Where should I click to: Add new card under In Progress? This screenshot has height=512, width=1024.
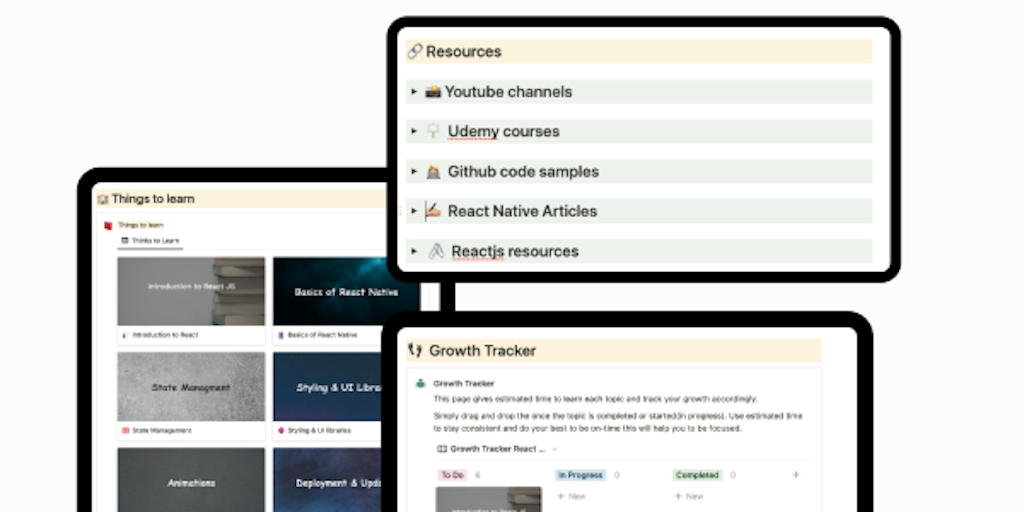tap(571, 496)
